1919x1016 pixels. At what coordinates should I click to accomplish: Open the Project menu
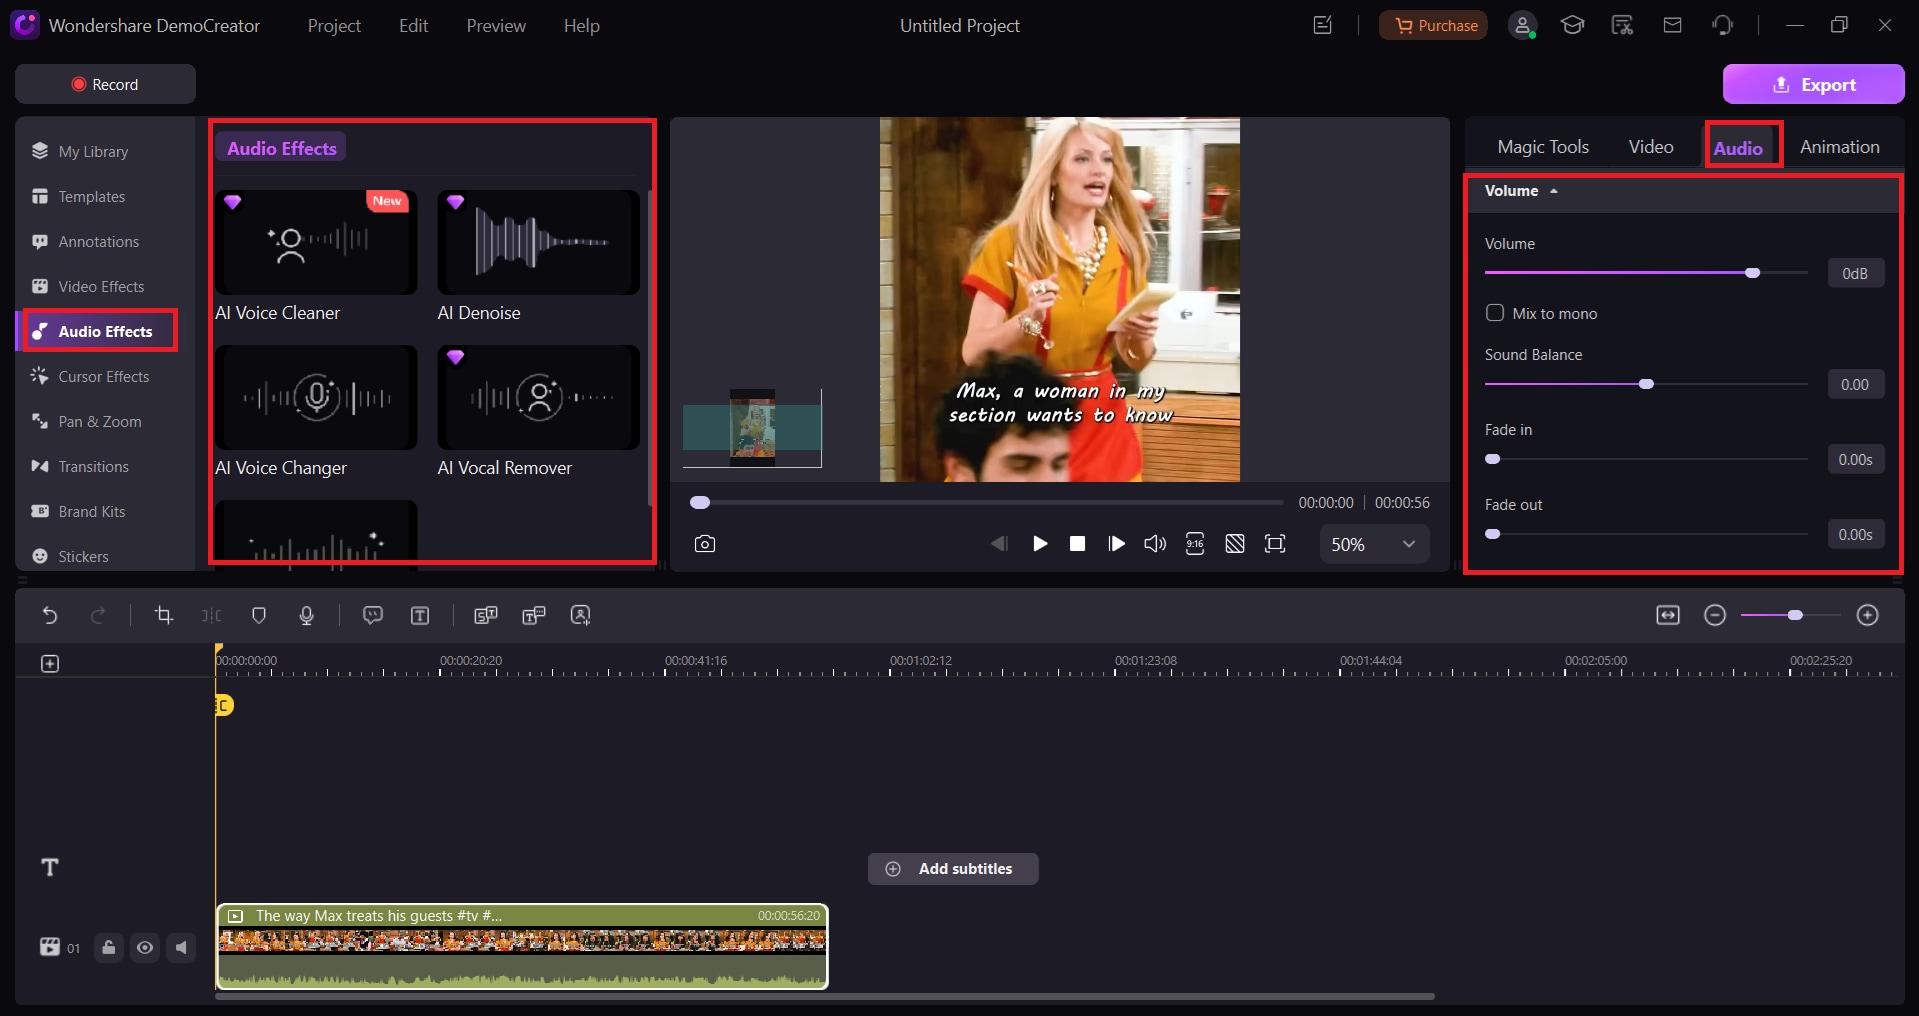click(334, 26)
